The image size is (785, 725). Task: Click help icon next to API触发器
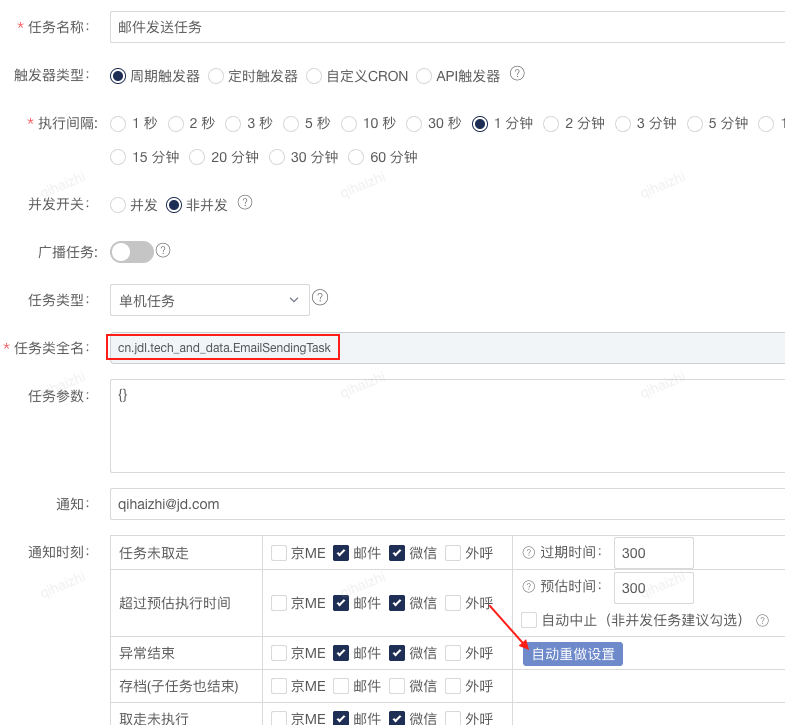coord(517,73)
